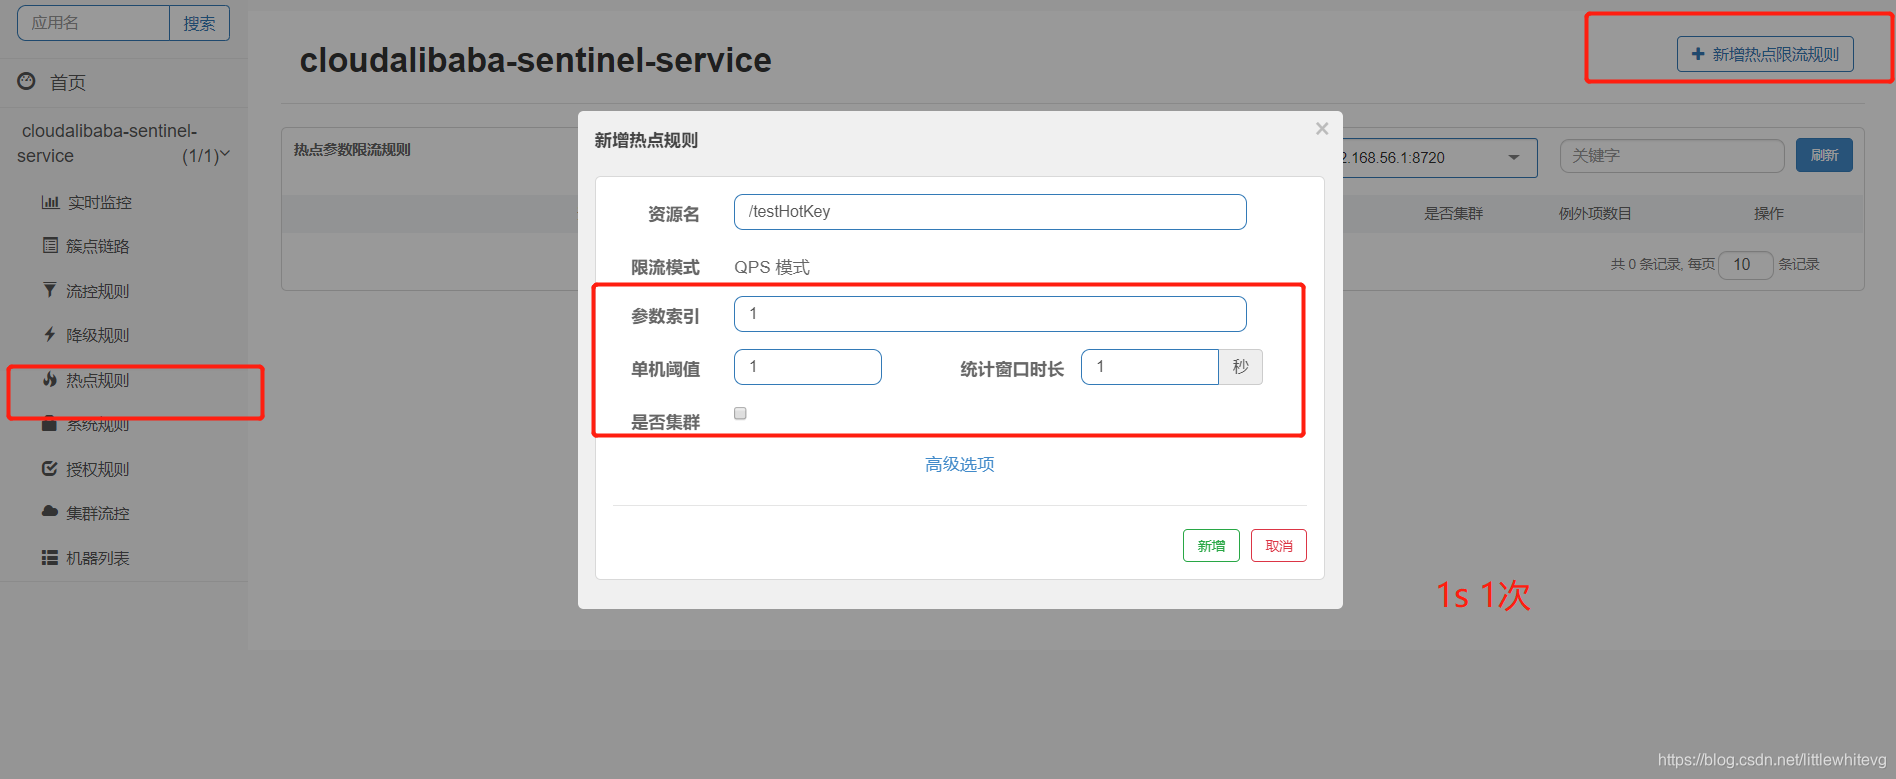The width and height of the screenshot is (1896, 779).
Task: Click the QPS 模式 text
Action: coord(772,267)
